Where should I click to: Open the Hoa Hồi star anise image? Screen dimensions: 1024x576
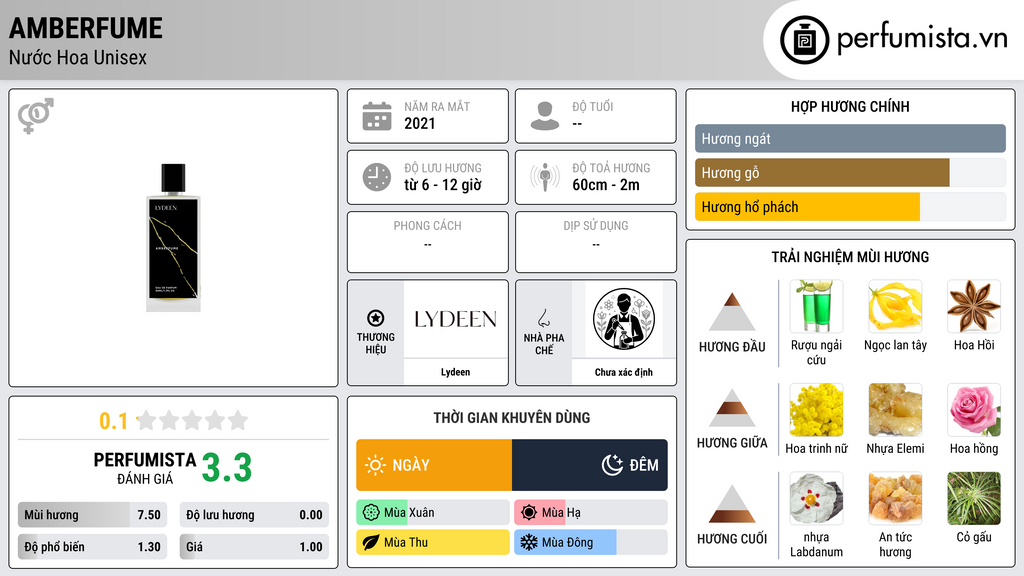[974, 306]
